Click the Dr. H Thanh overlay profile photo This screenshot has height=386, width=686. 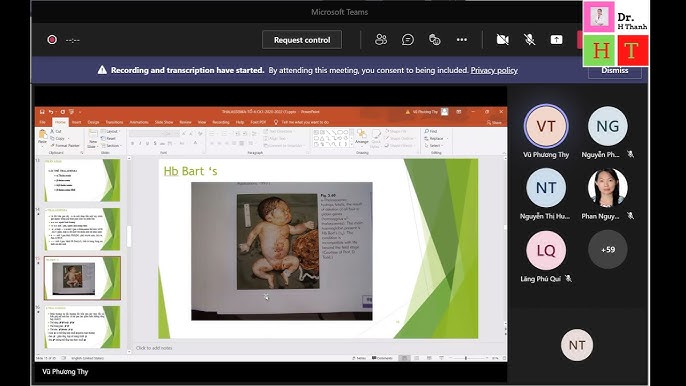pos(598,17)
